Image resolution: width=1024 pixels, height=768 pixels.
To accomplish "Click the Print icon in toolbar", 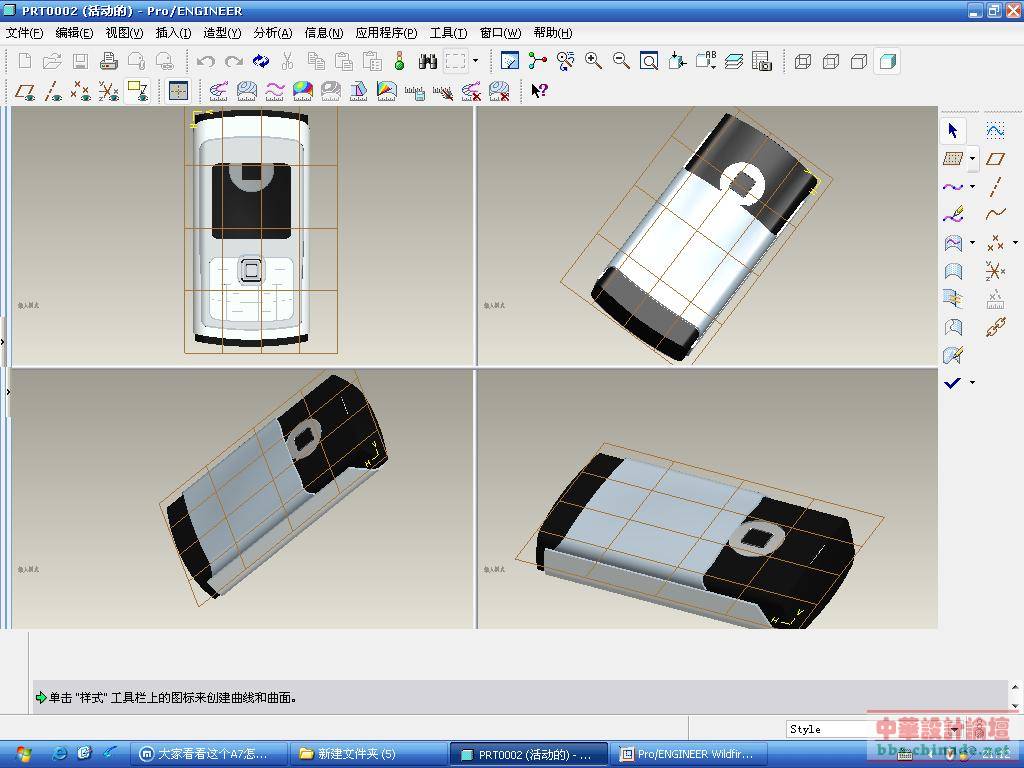I will click(x=108, y=61).
